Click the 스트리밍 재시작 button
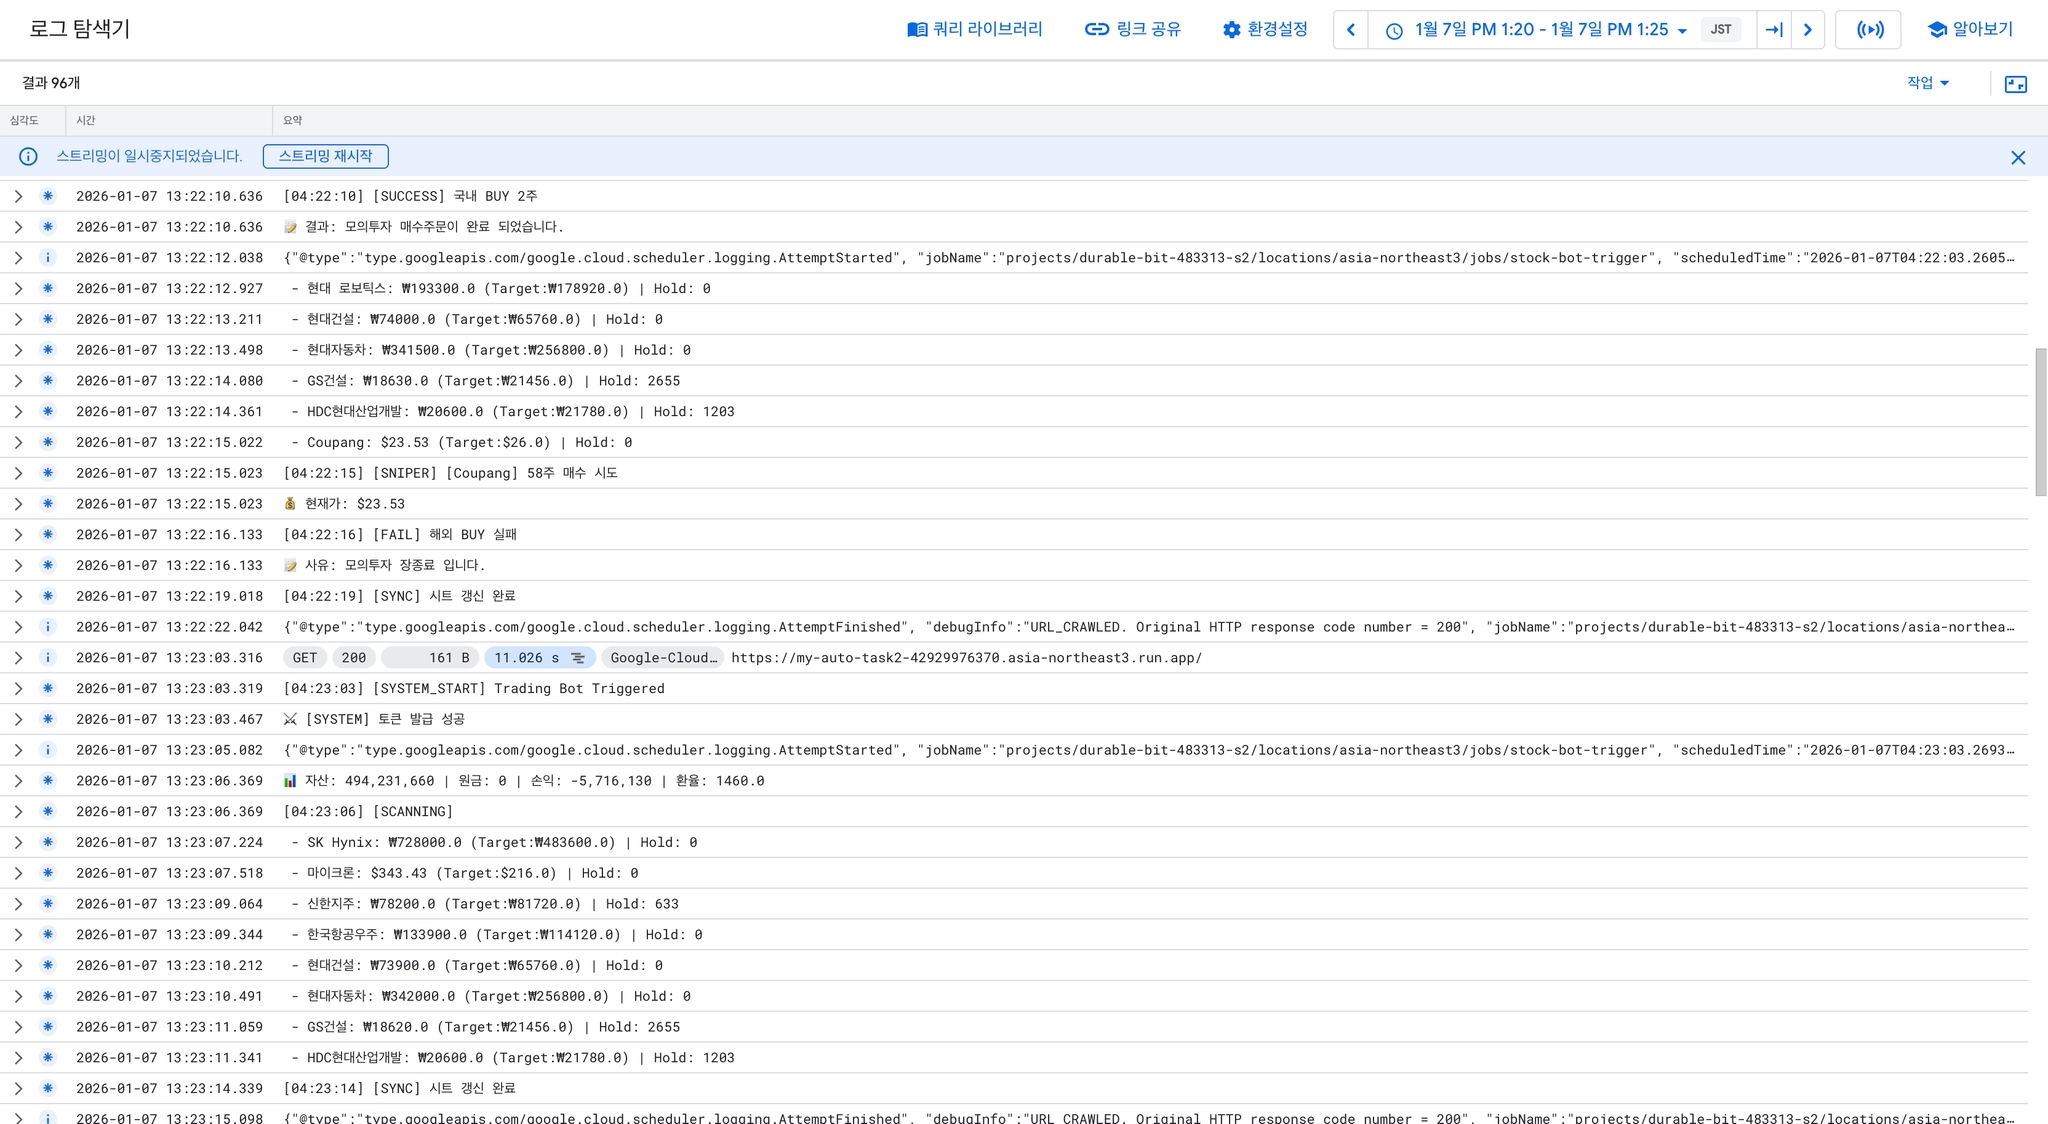The image size is (2048, 1124). click(x=325, y=156)
